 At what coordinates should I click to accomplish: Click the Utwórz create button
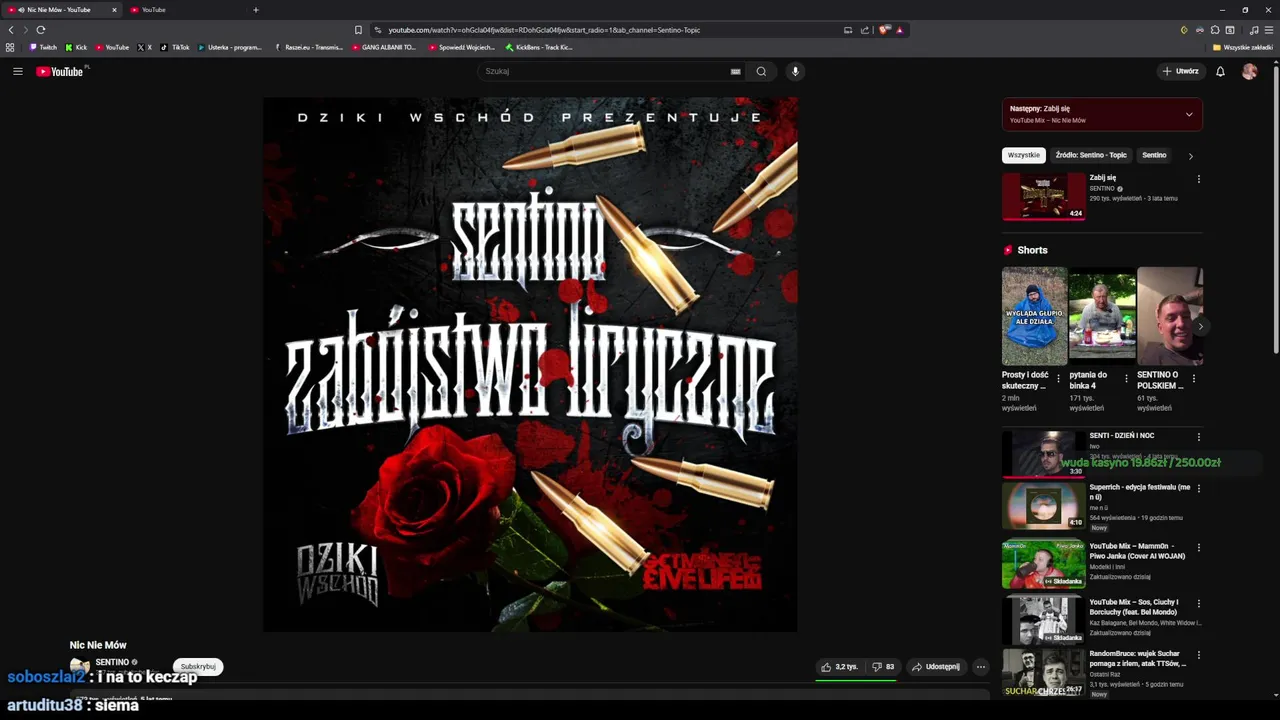pos(1180,71)
